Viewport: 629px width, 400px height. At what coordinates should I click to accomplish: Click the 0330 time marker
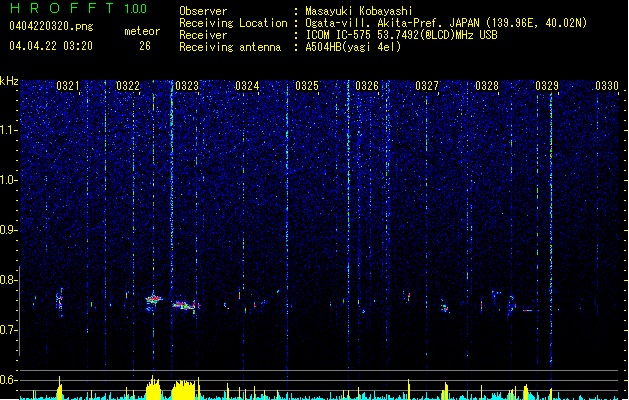coord(607,86)
